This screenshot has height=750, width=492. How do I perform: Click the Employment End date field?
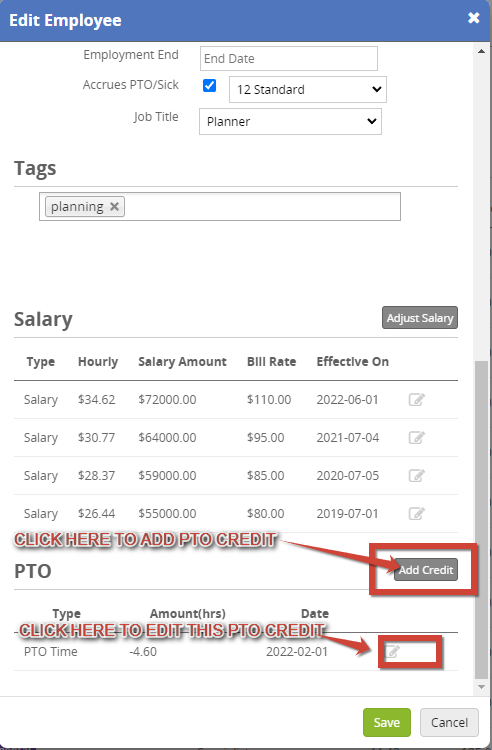[289, 58]
